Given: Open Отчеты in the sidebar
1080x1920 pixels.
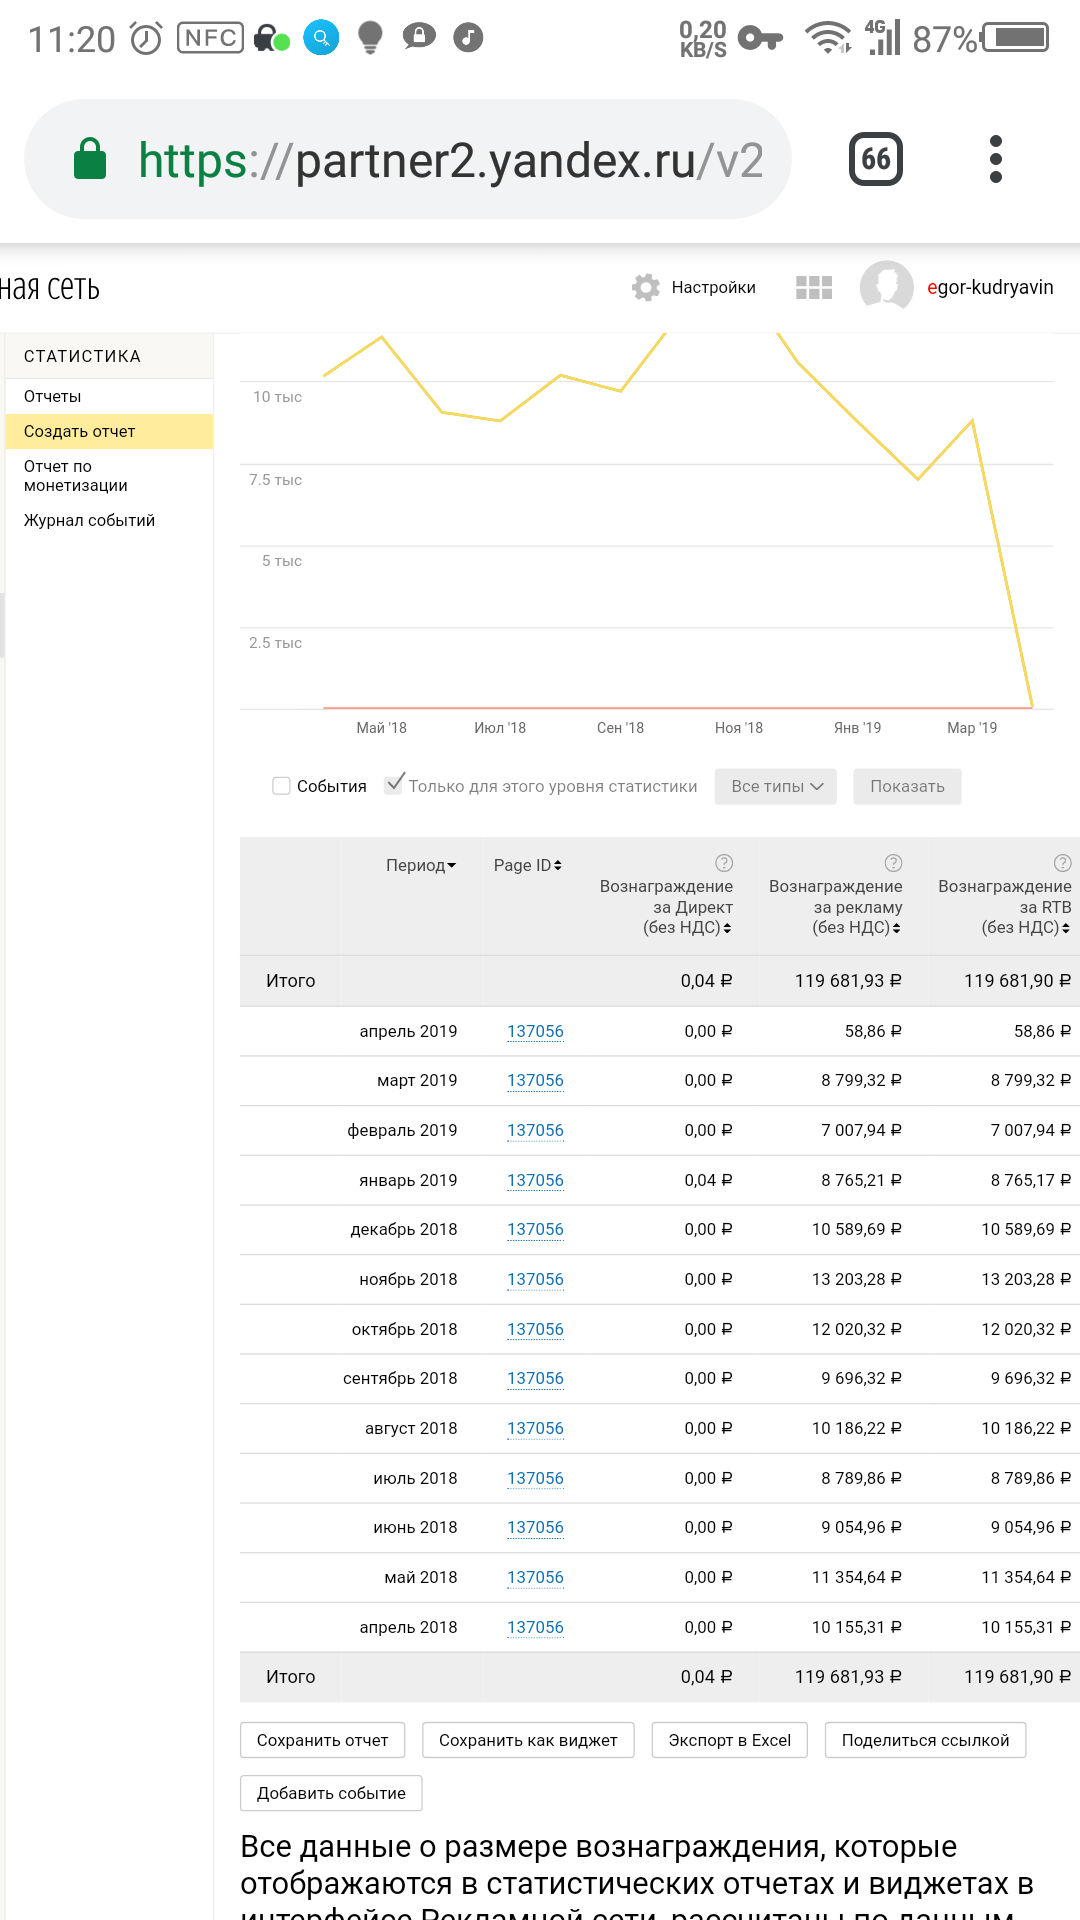Looking at the screenshot, I should pyautogui.click(x=53, y=396).
